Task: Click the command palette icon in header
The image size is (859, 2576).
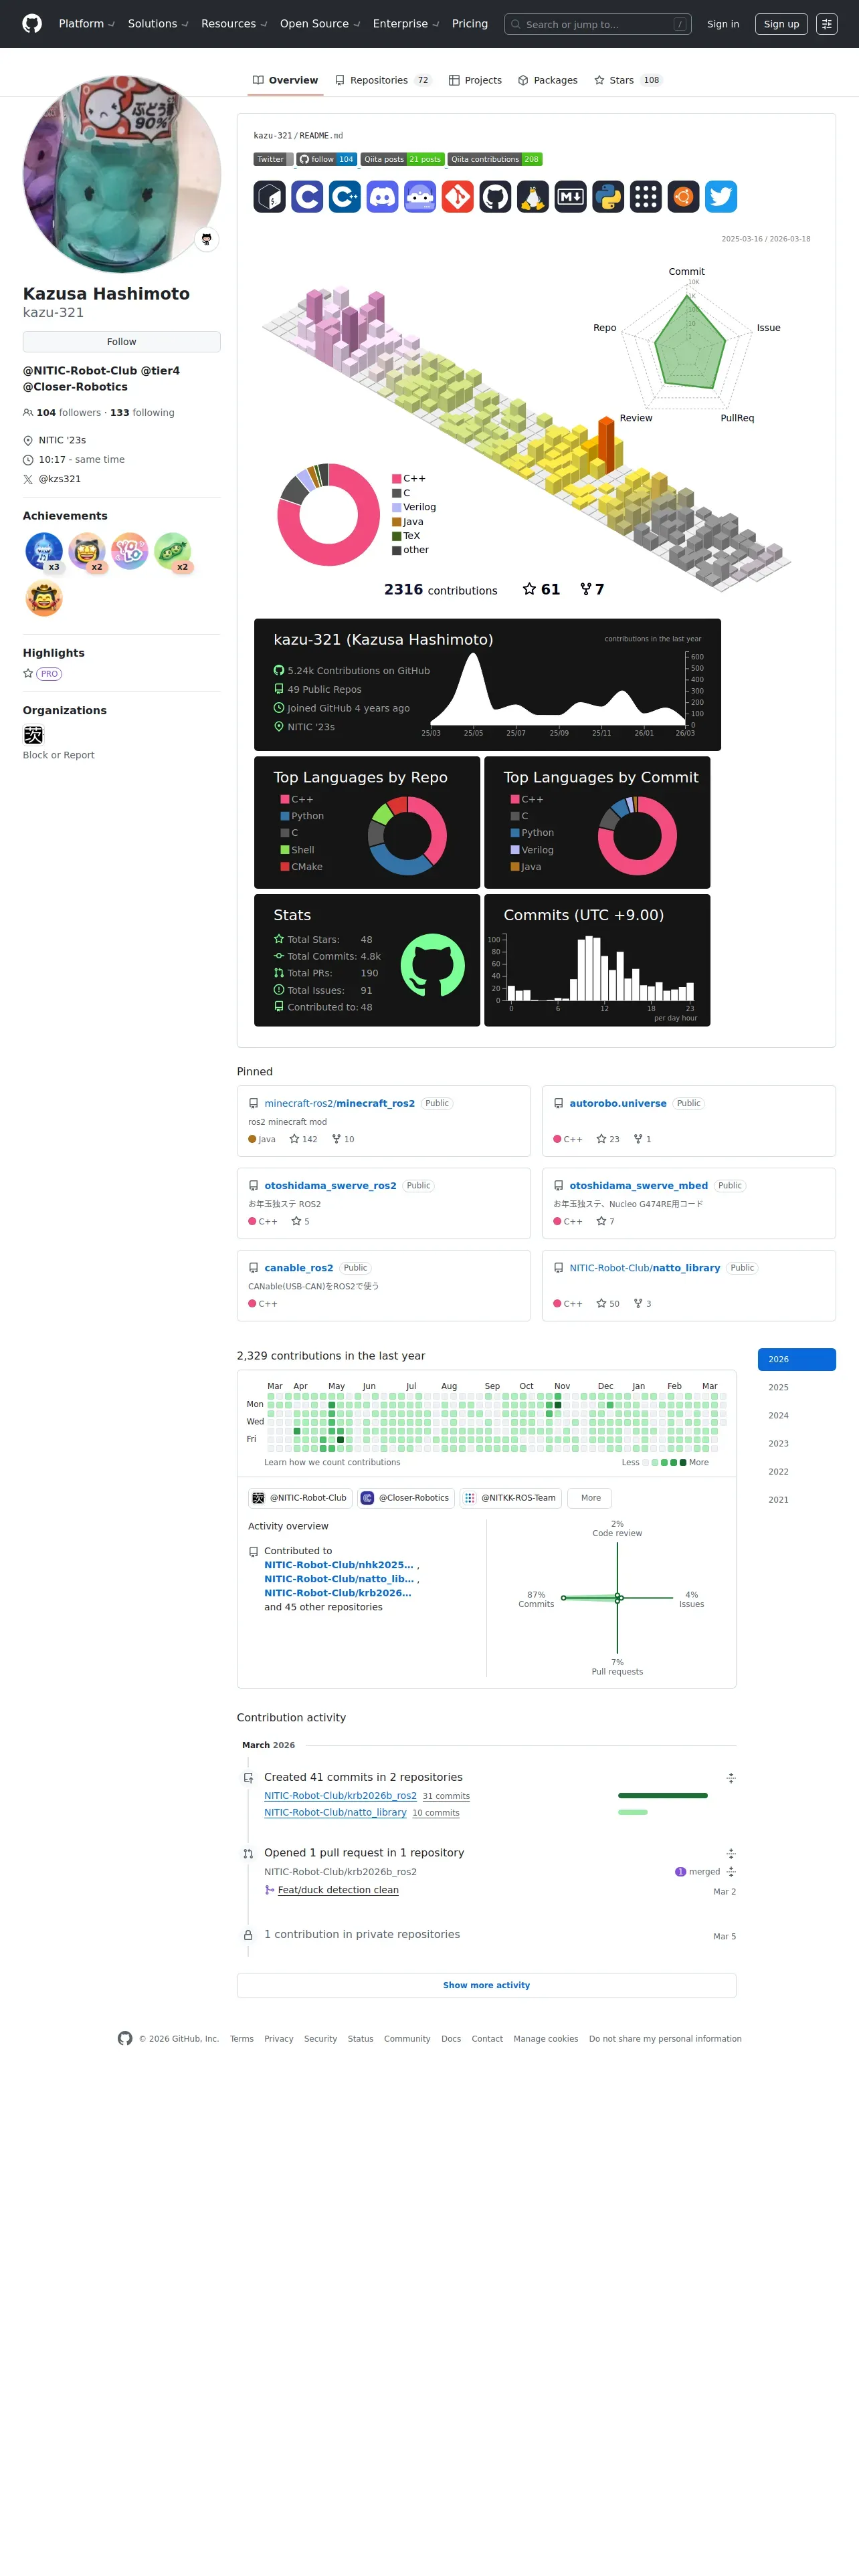Action: (x=827, y=24)
